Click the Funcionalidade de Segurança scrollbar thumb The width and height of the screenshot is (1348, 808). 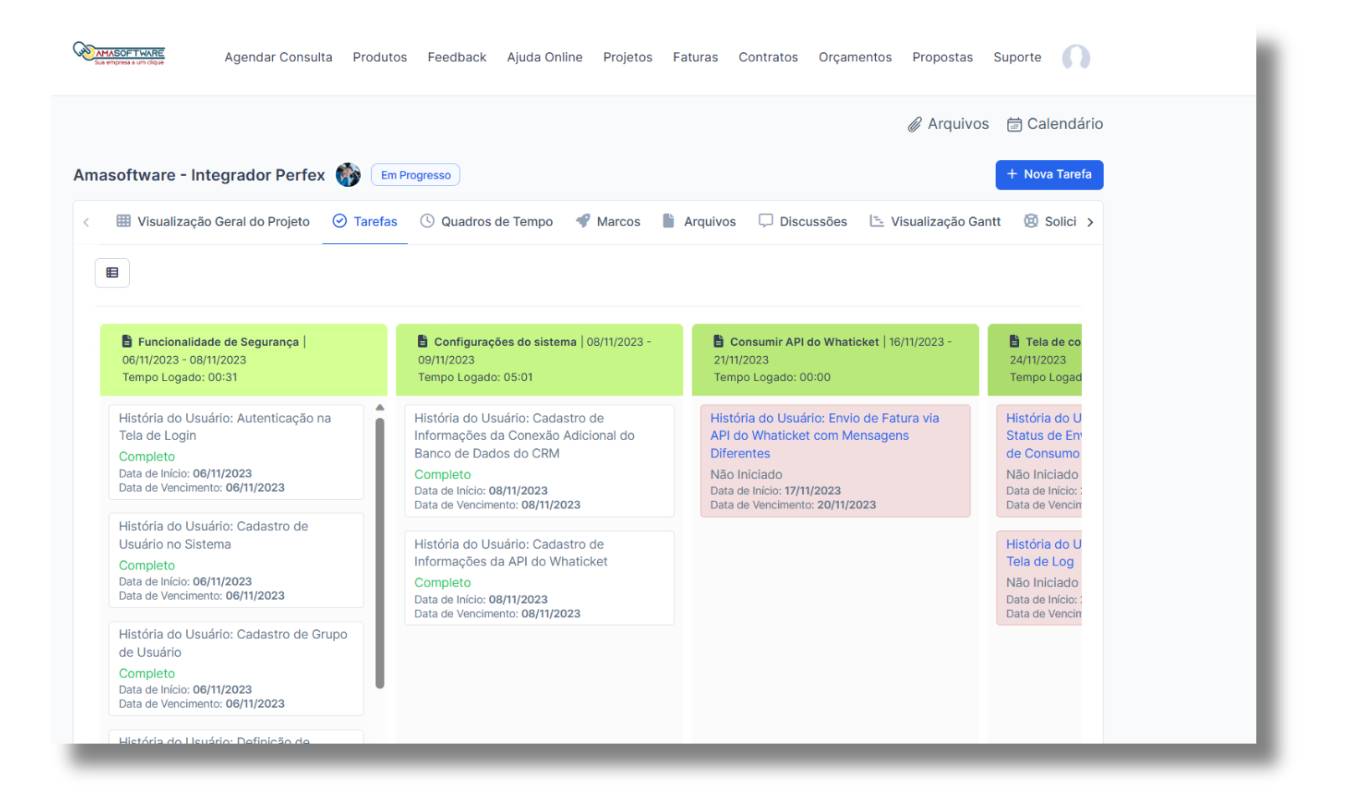(x=379, y=553)
